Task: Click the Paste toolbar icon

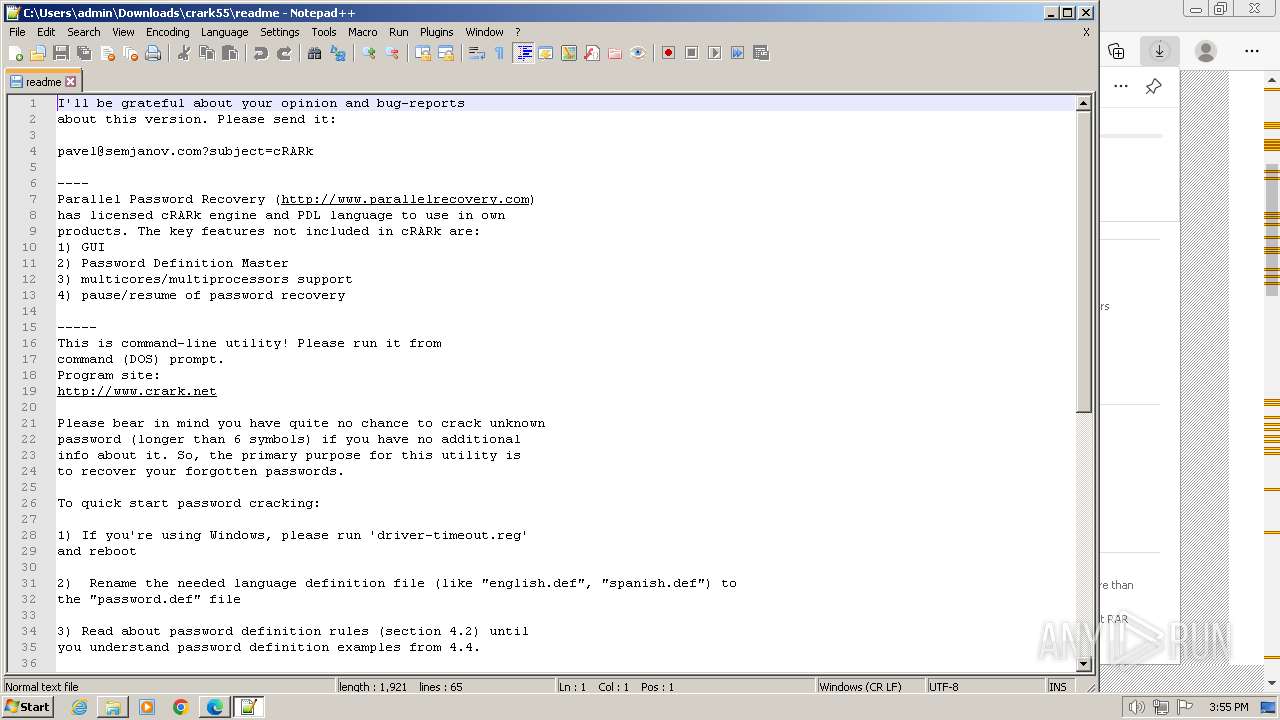Action: coord(230,53)
